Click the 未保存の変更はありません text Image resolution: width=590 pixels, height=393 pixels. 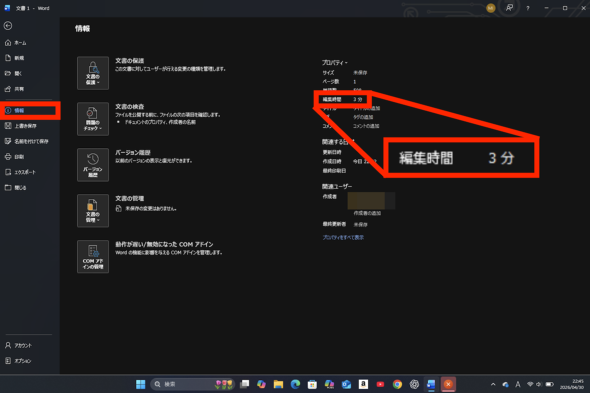pos(151,208)
